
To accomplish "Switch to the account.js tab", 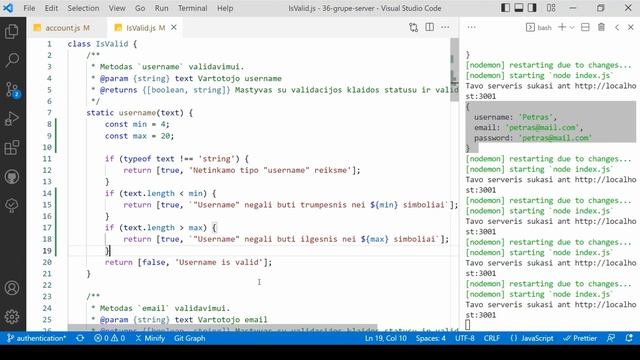I will click(67, 28).
